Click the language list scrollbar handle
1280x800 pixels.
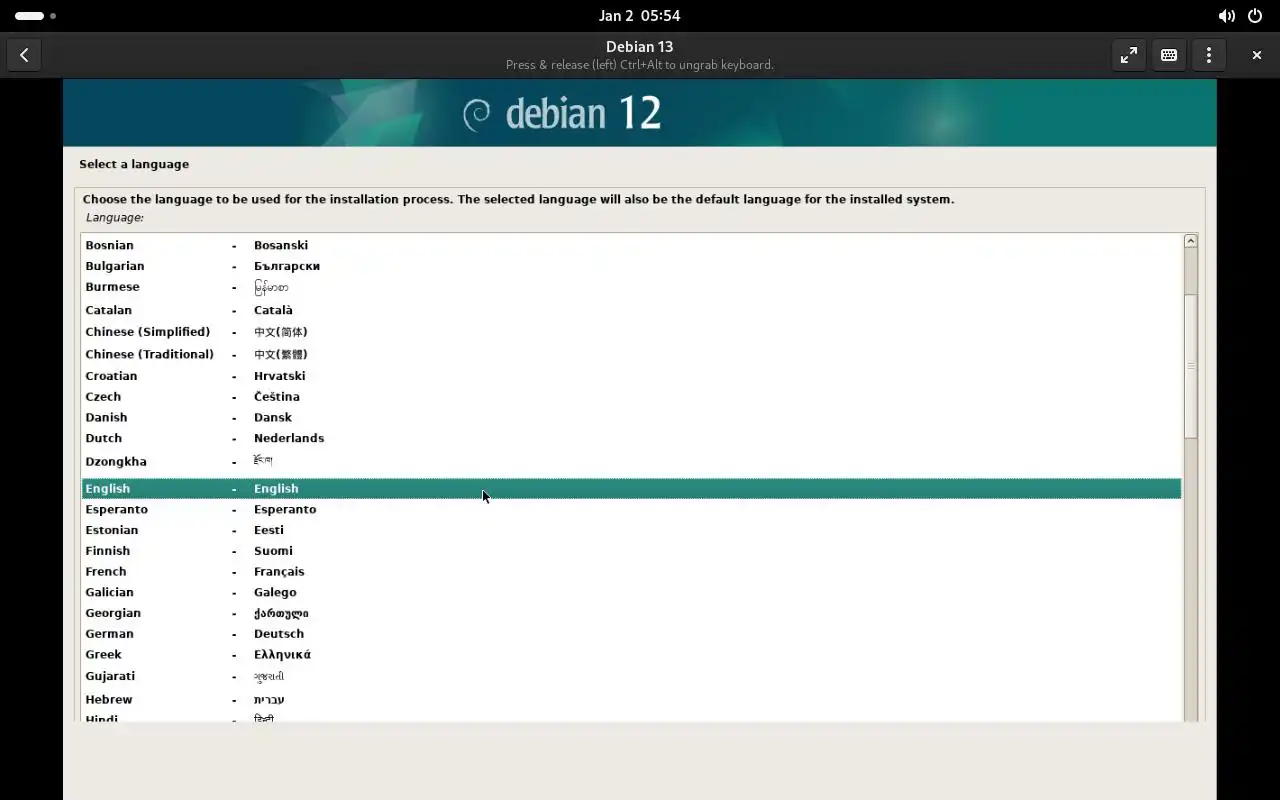click(x=1190, y=366)
